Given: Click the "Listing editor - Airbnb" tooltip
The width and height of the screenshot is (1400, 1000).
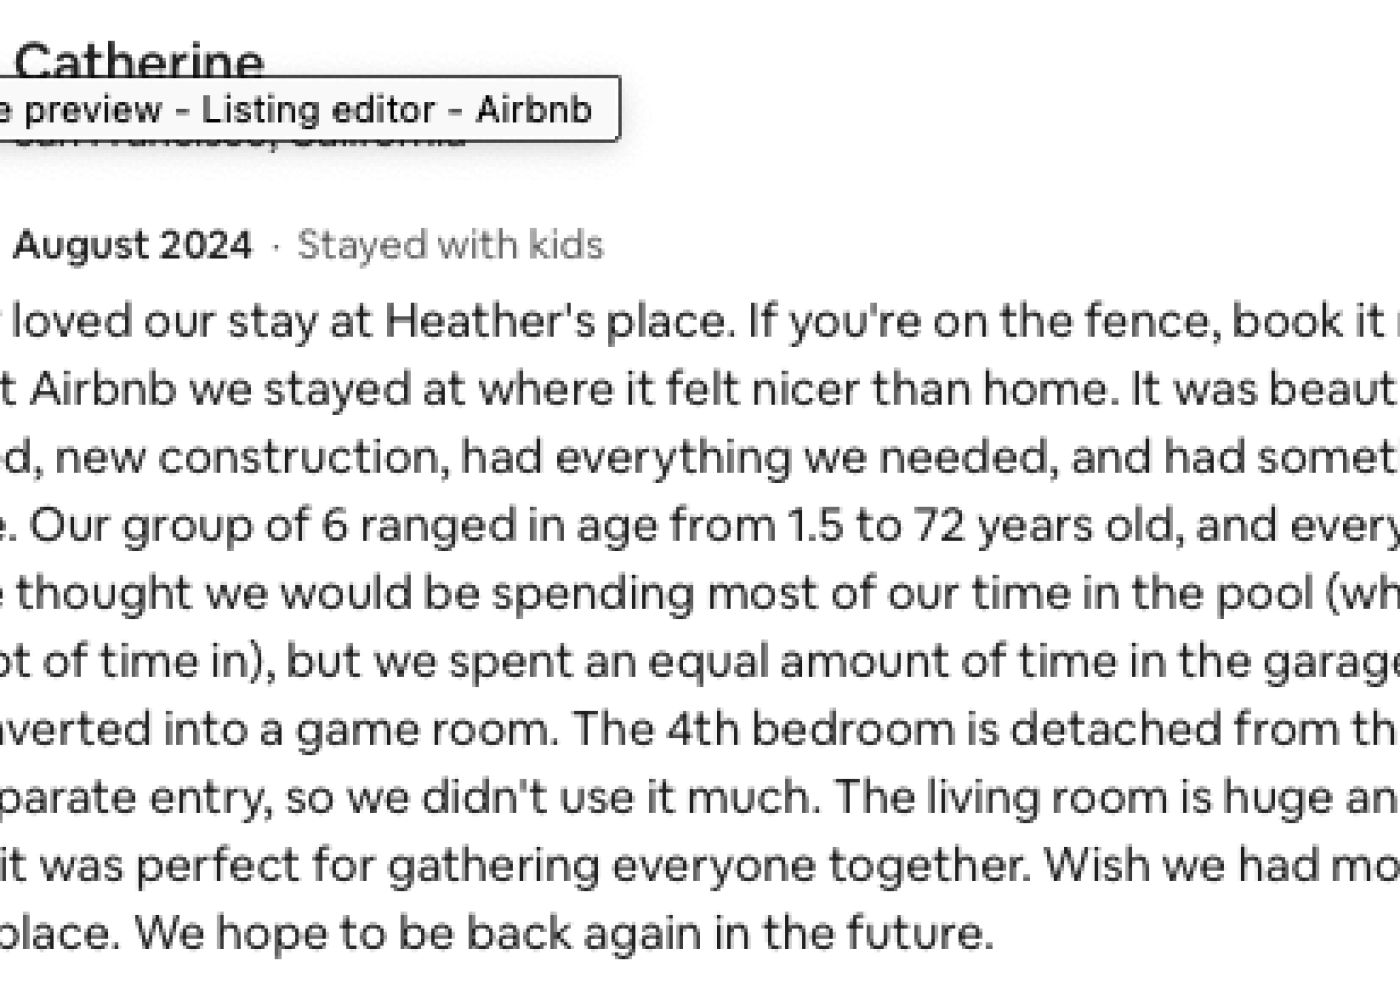Looking at the screenshot, I should [x=300, y=109].
